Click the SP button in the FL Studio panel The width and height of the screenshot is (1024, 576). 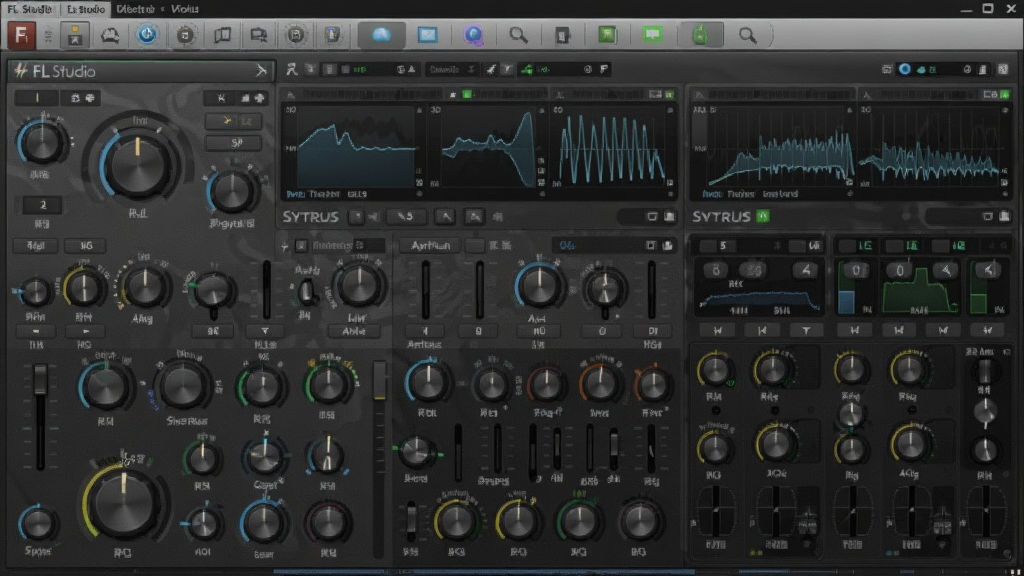[x=233, y=143]
